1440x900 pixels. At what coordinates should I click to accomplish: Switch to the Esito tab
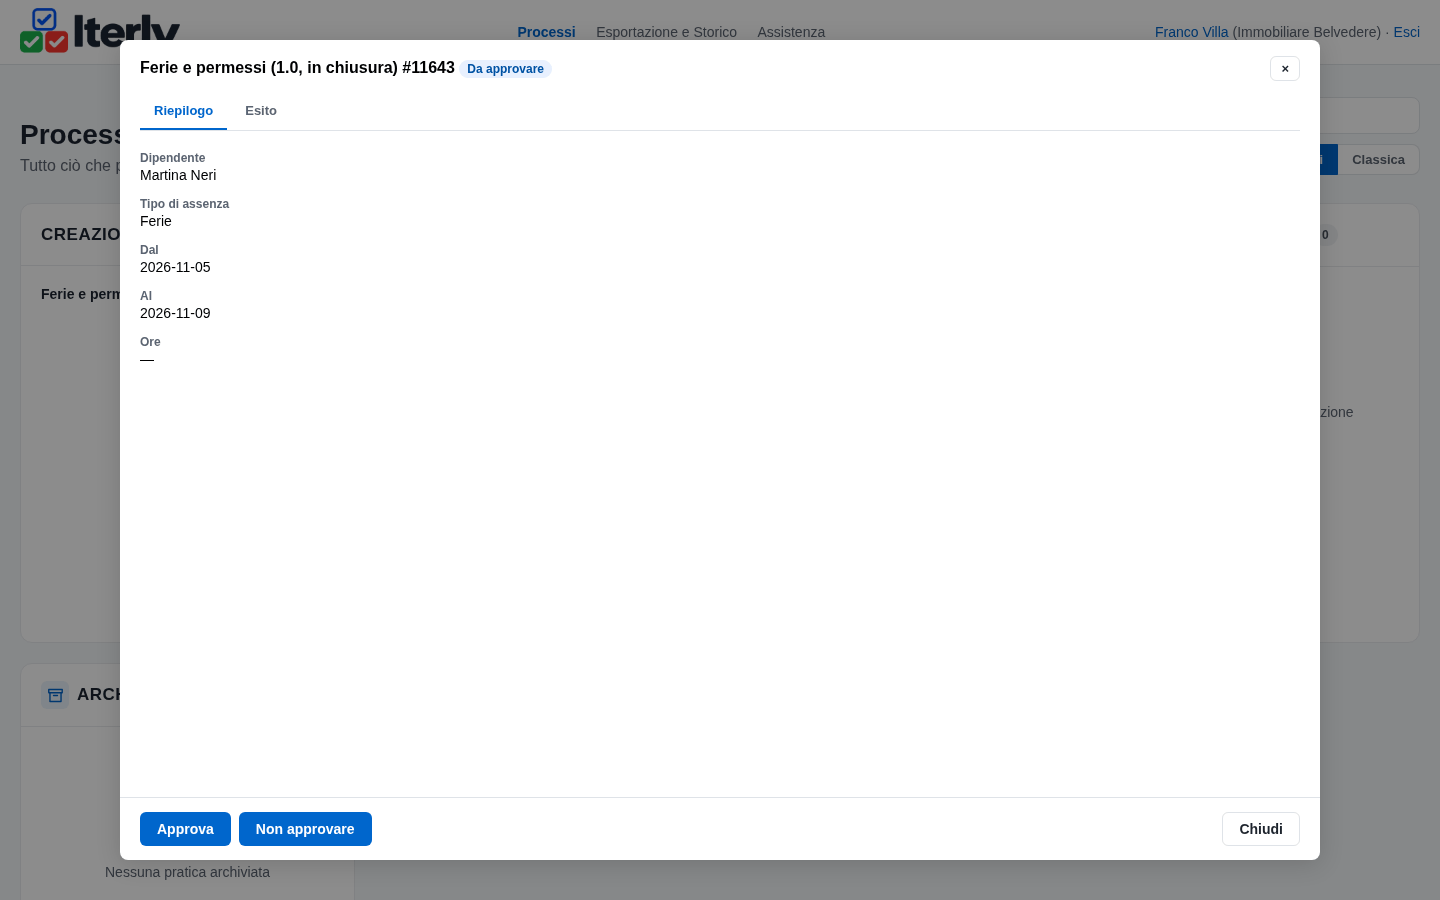pos(261,111)
